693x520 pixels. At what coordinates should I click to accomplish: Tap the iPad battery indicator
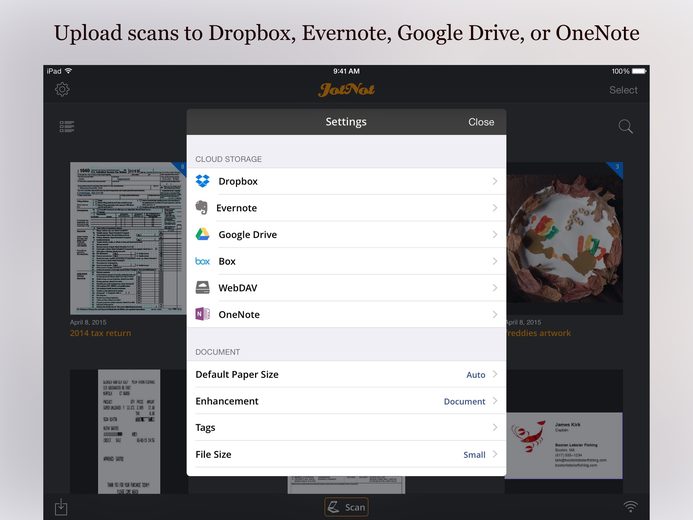639,71
